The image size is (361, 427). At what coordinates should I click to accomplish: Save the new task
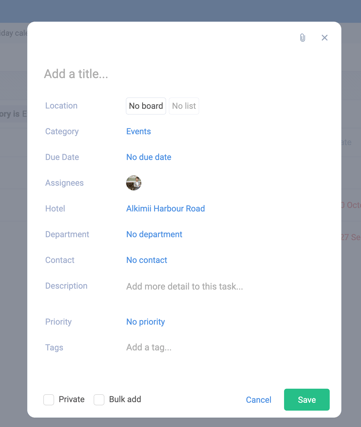pyautogui.click(x=307, y=400)
